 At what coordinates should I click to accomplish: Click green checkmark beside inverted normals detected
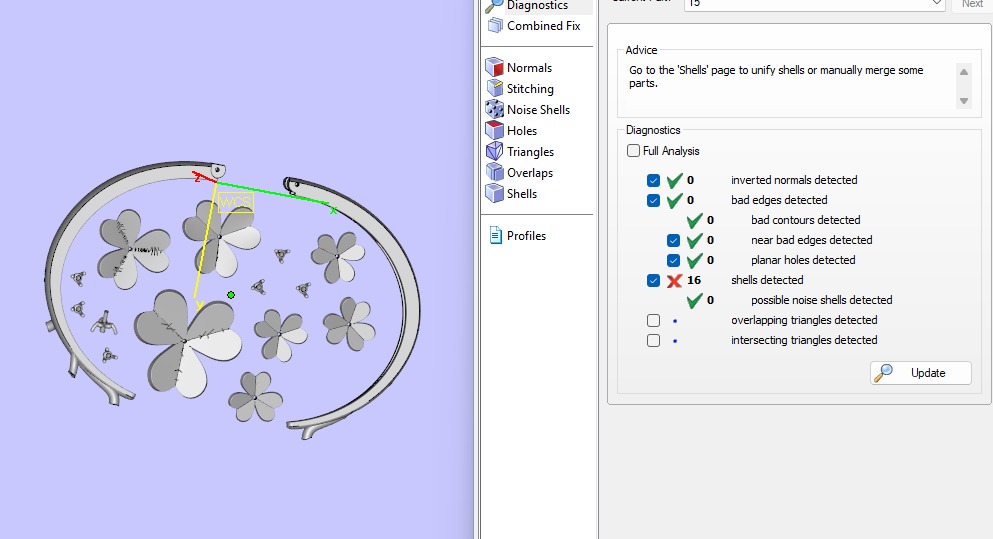pyautogui.click(x=674, y=181)
